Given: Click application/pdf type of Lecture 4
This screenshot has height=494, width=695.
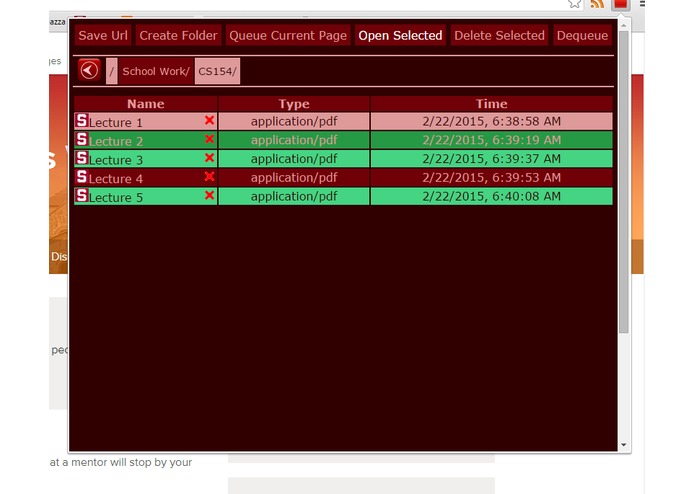Looking at the screenshot, I should pyautogui.click(x=294, y=177).
